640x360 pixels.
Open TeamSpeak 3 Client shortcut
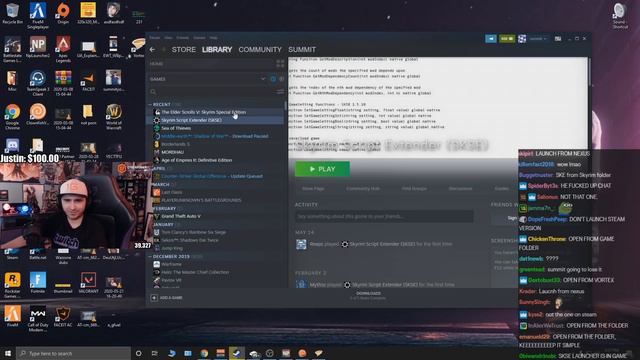[x=38, y=82]
